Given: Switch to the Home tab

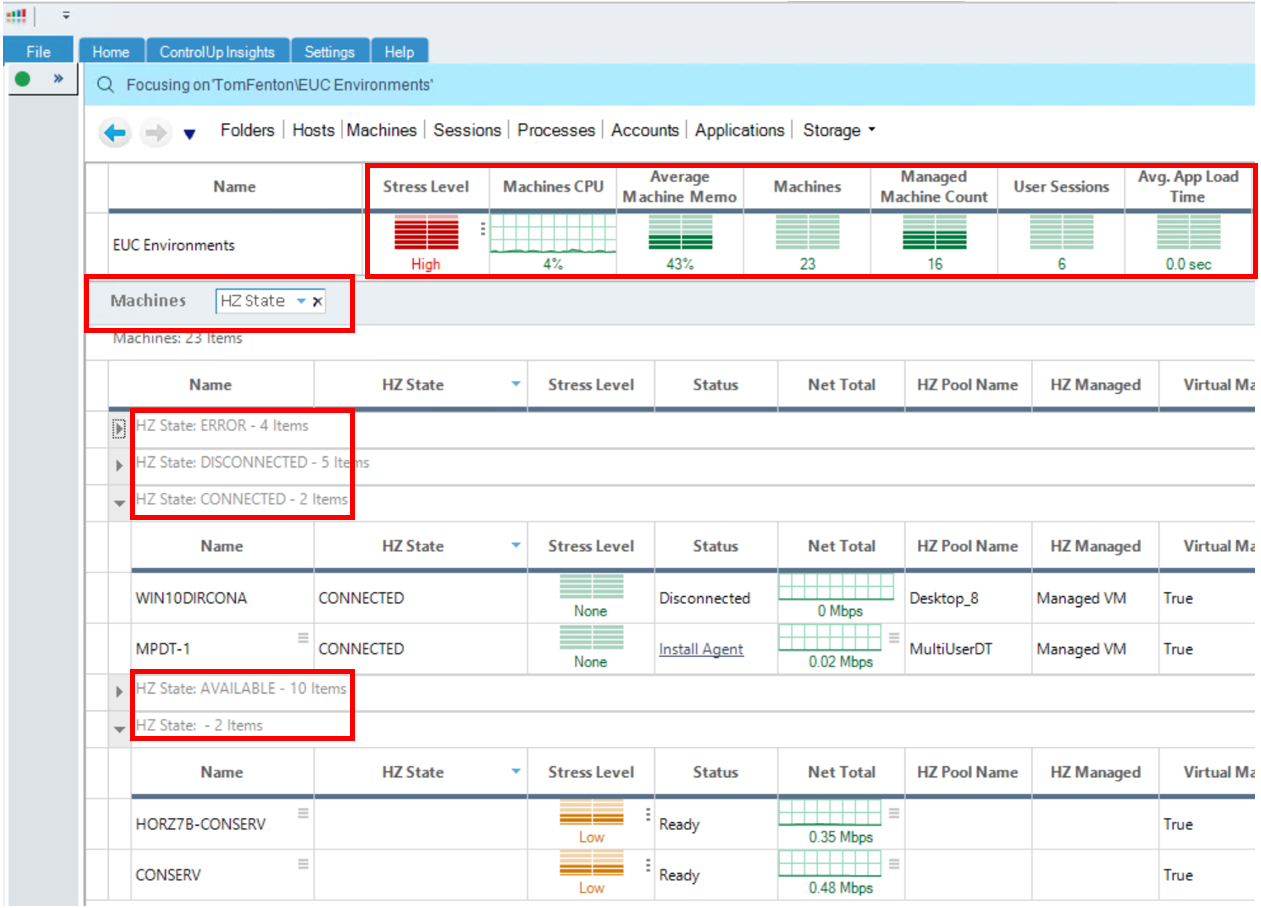Looking at the screenshot, I should [x=111, y=52].
